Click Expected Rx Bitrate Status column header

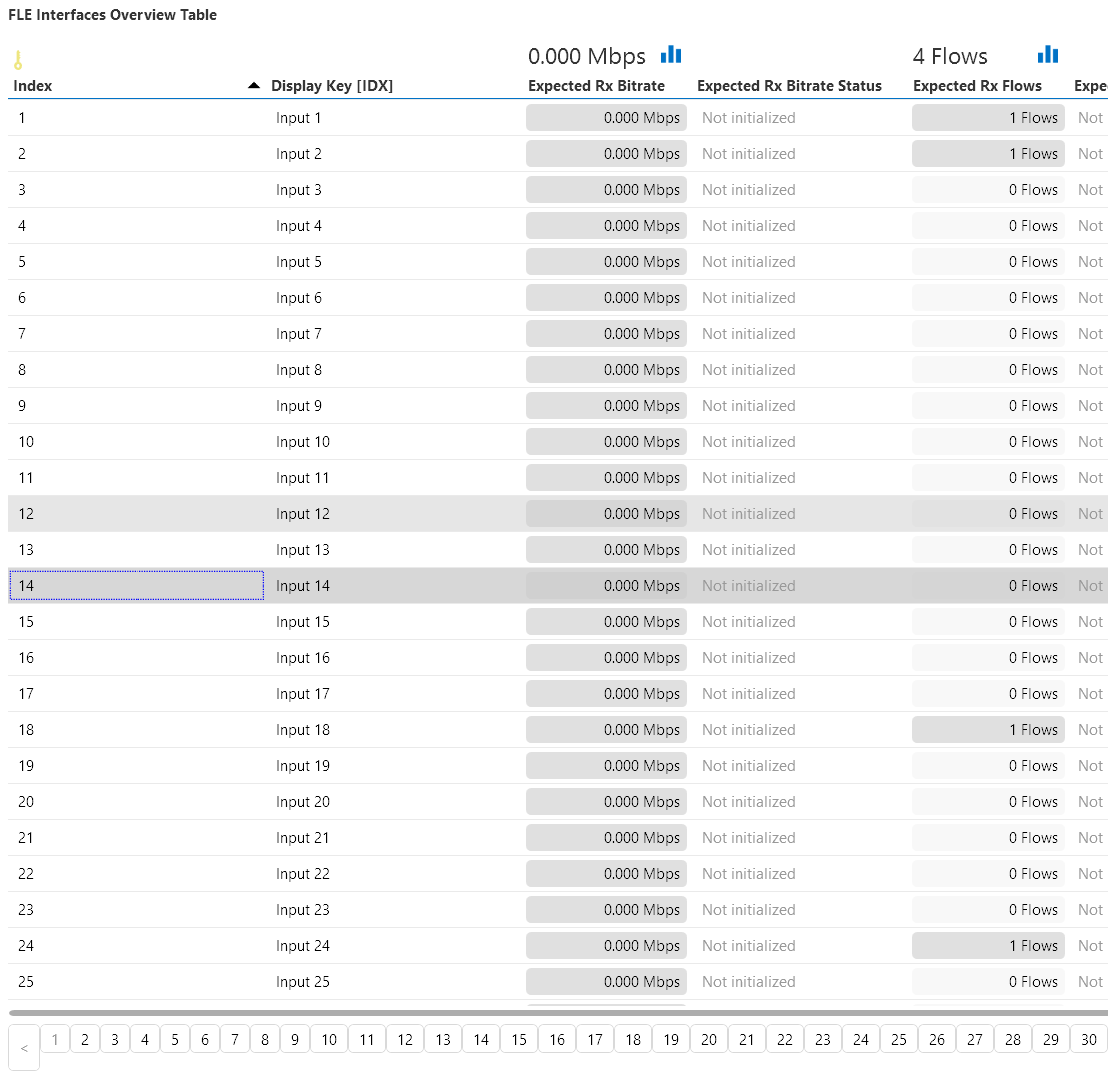pos(789,86)
